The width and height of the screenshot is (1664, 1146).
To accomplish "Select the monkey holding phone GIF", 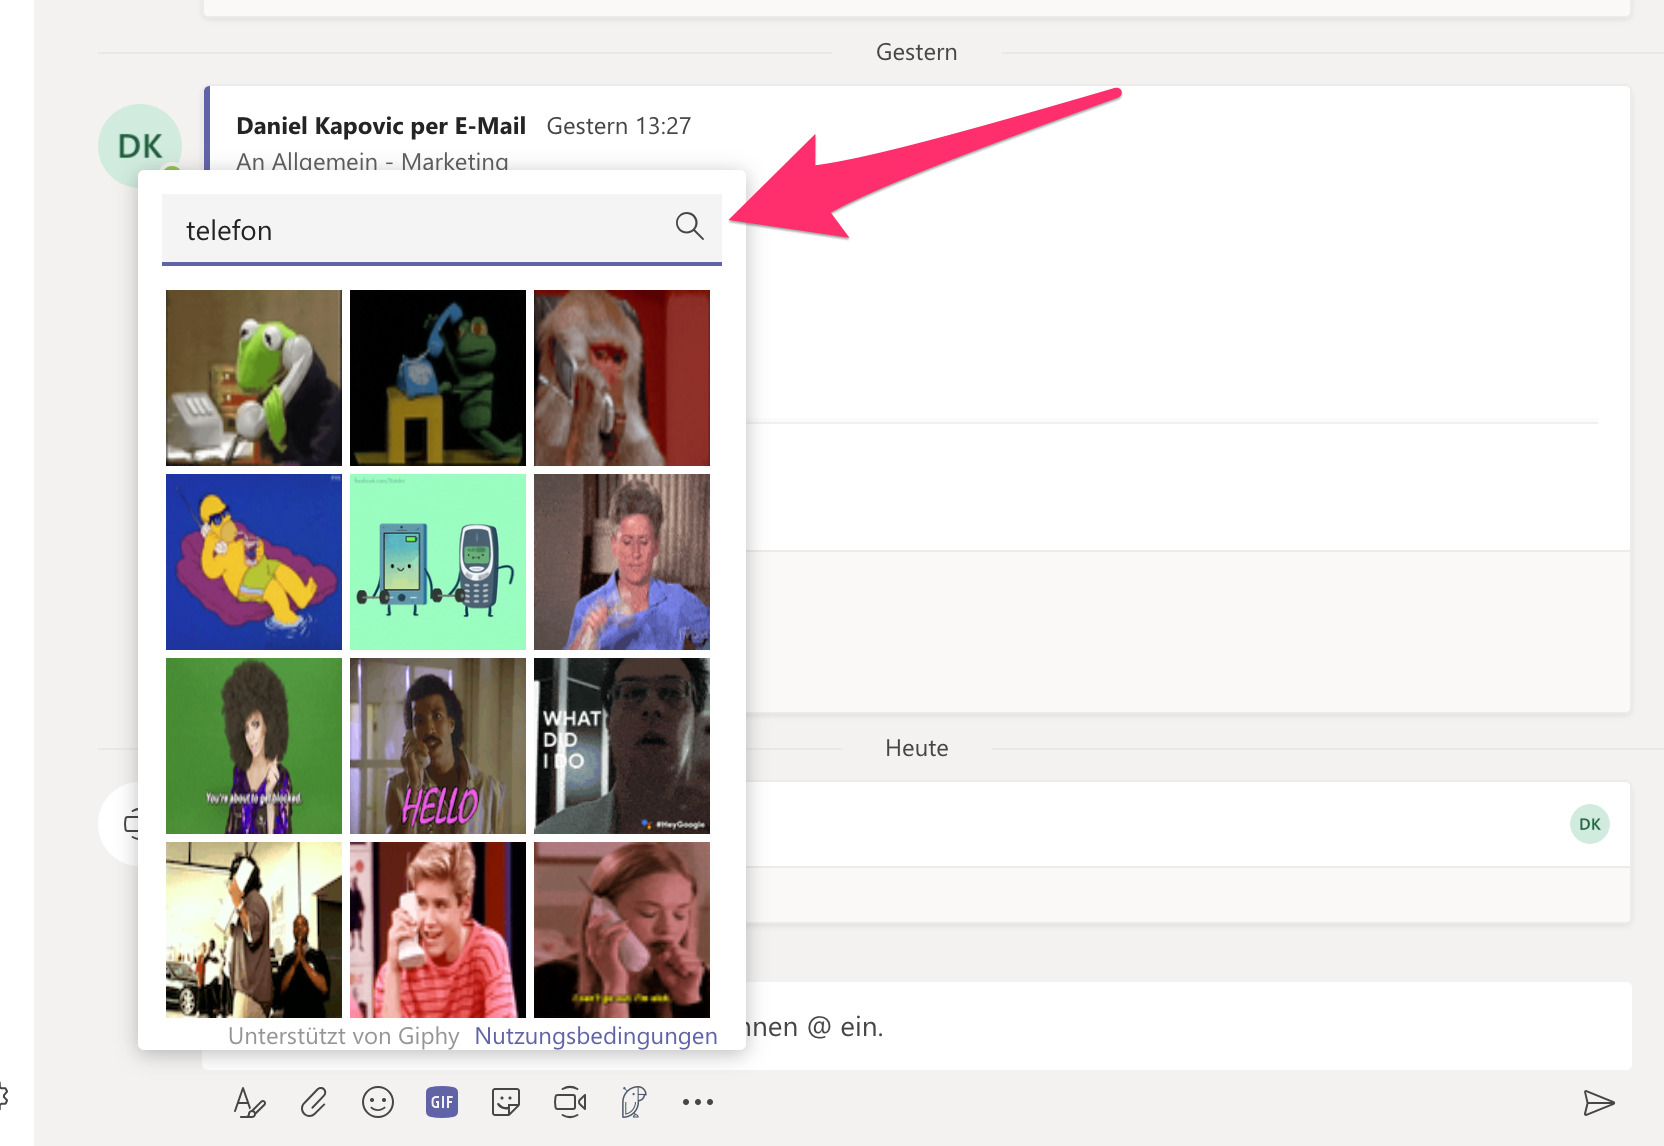I will pyautogui.click(x=622, y=378).
